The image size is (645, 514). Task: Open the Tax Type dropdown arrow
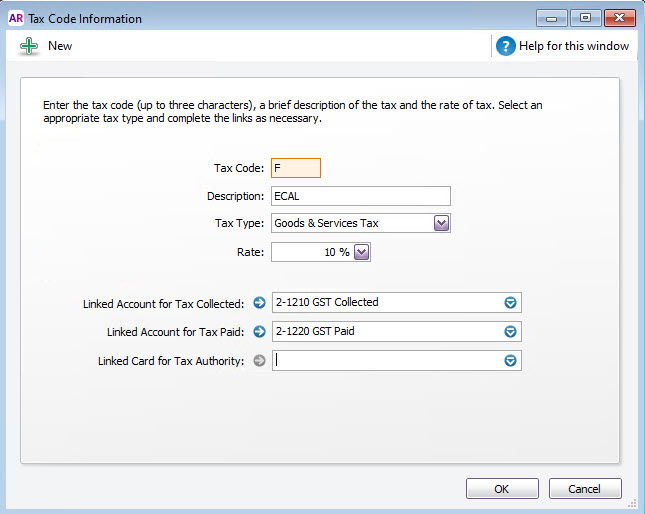click(441, 223)
